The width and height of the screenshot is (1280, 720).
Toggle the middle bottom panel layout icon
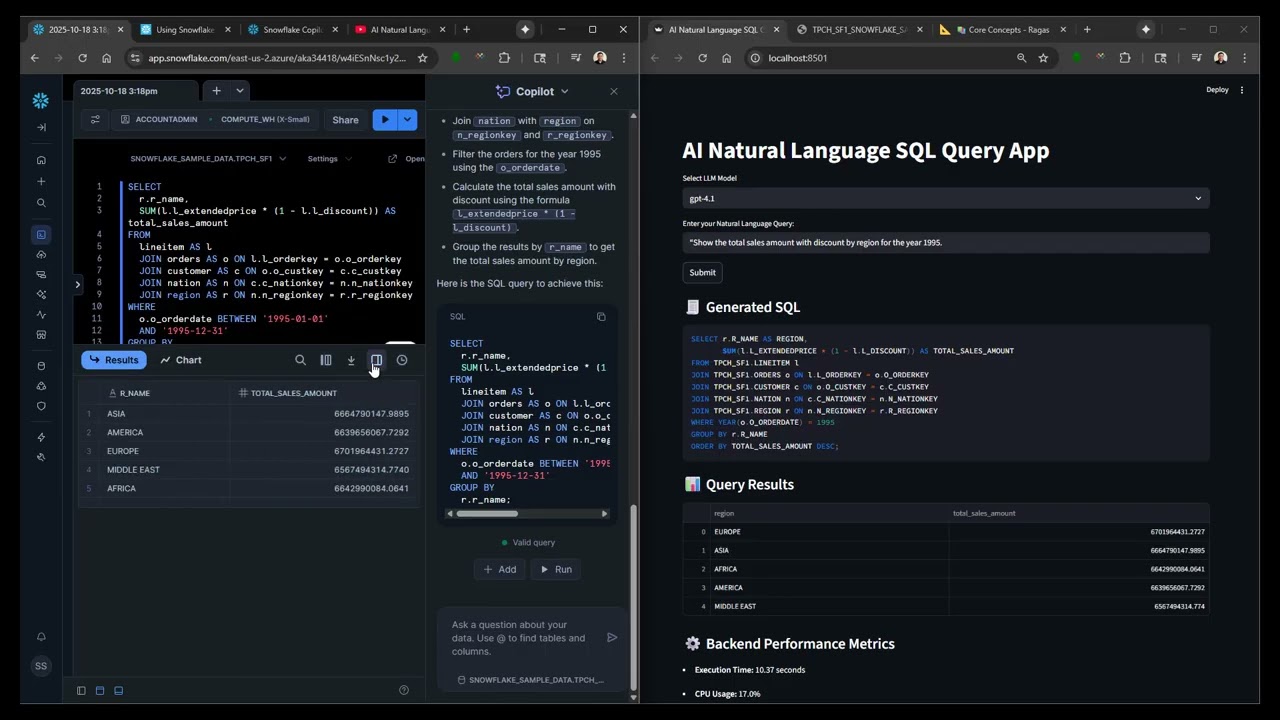coord(100,690)
